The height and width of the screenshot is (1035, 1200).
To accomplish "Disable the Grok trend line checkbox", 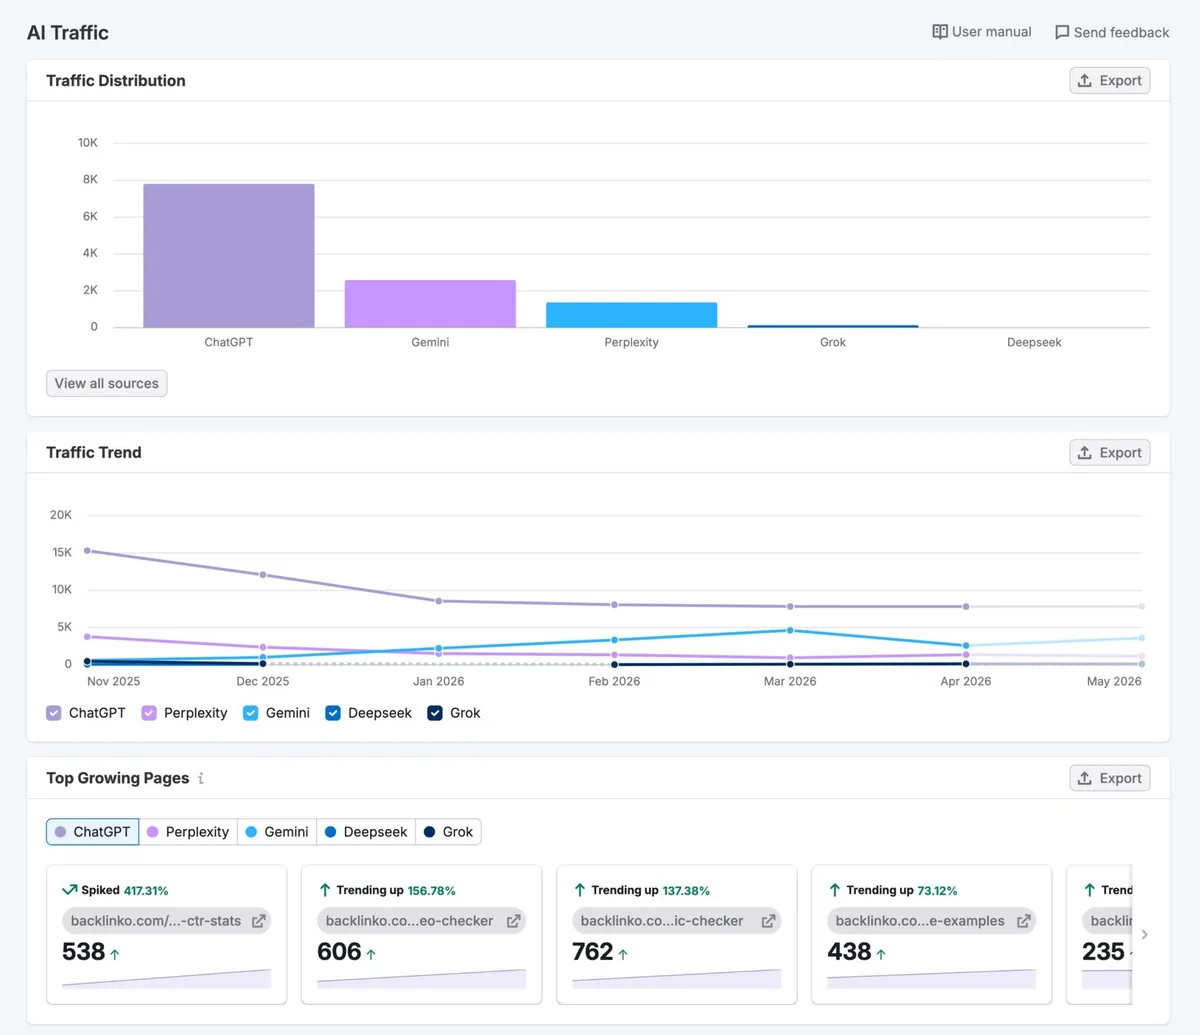I will tap(435, 713).
